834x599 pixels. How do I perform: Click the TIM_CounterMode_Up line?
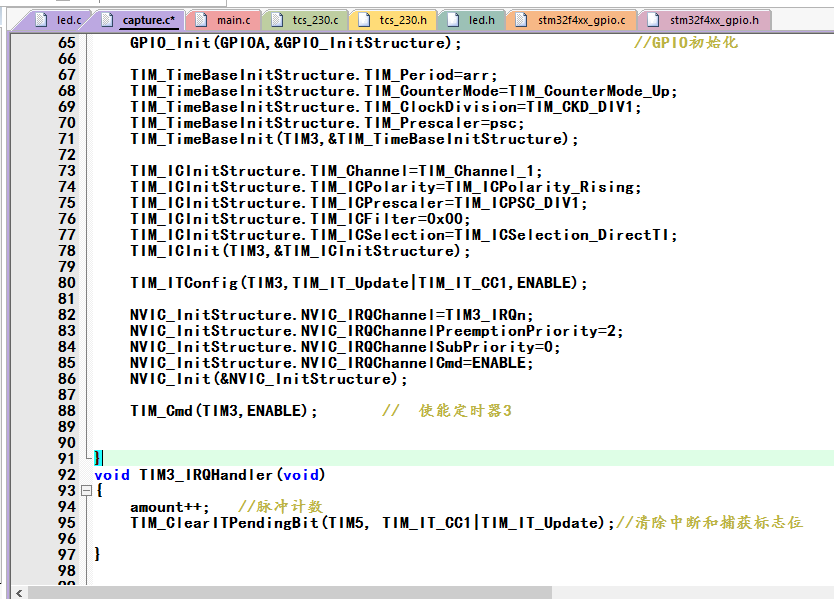(x=404, y=91)
